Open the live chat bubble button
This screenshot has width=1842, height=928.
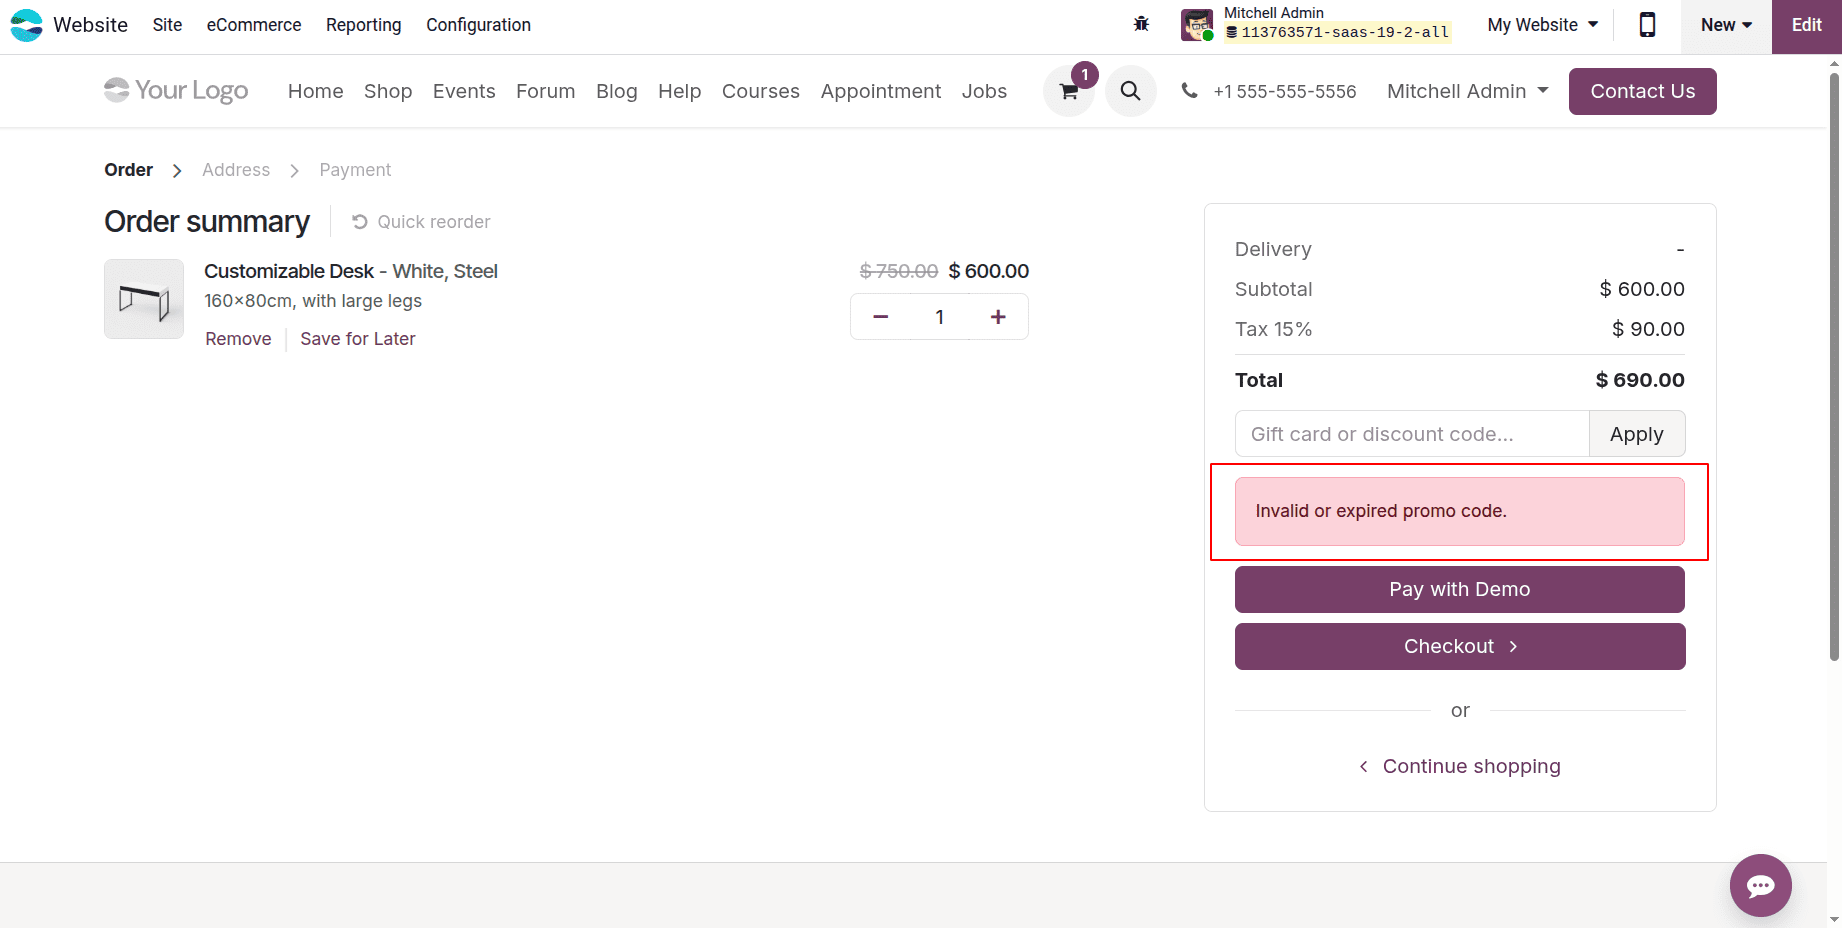pos(1760,885)
